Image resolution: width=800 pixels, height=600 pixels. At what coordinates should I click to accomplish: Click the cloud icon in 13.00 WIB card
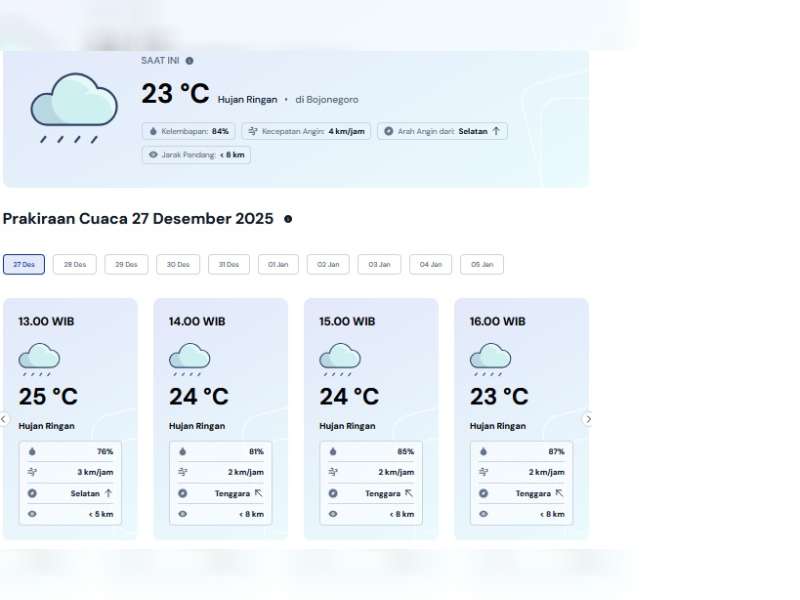pos(39,358)
